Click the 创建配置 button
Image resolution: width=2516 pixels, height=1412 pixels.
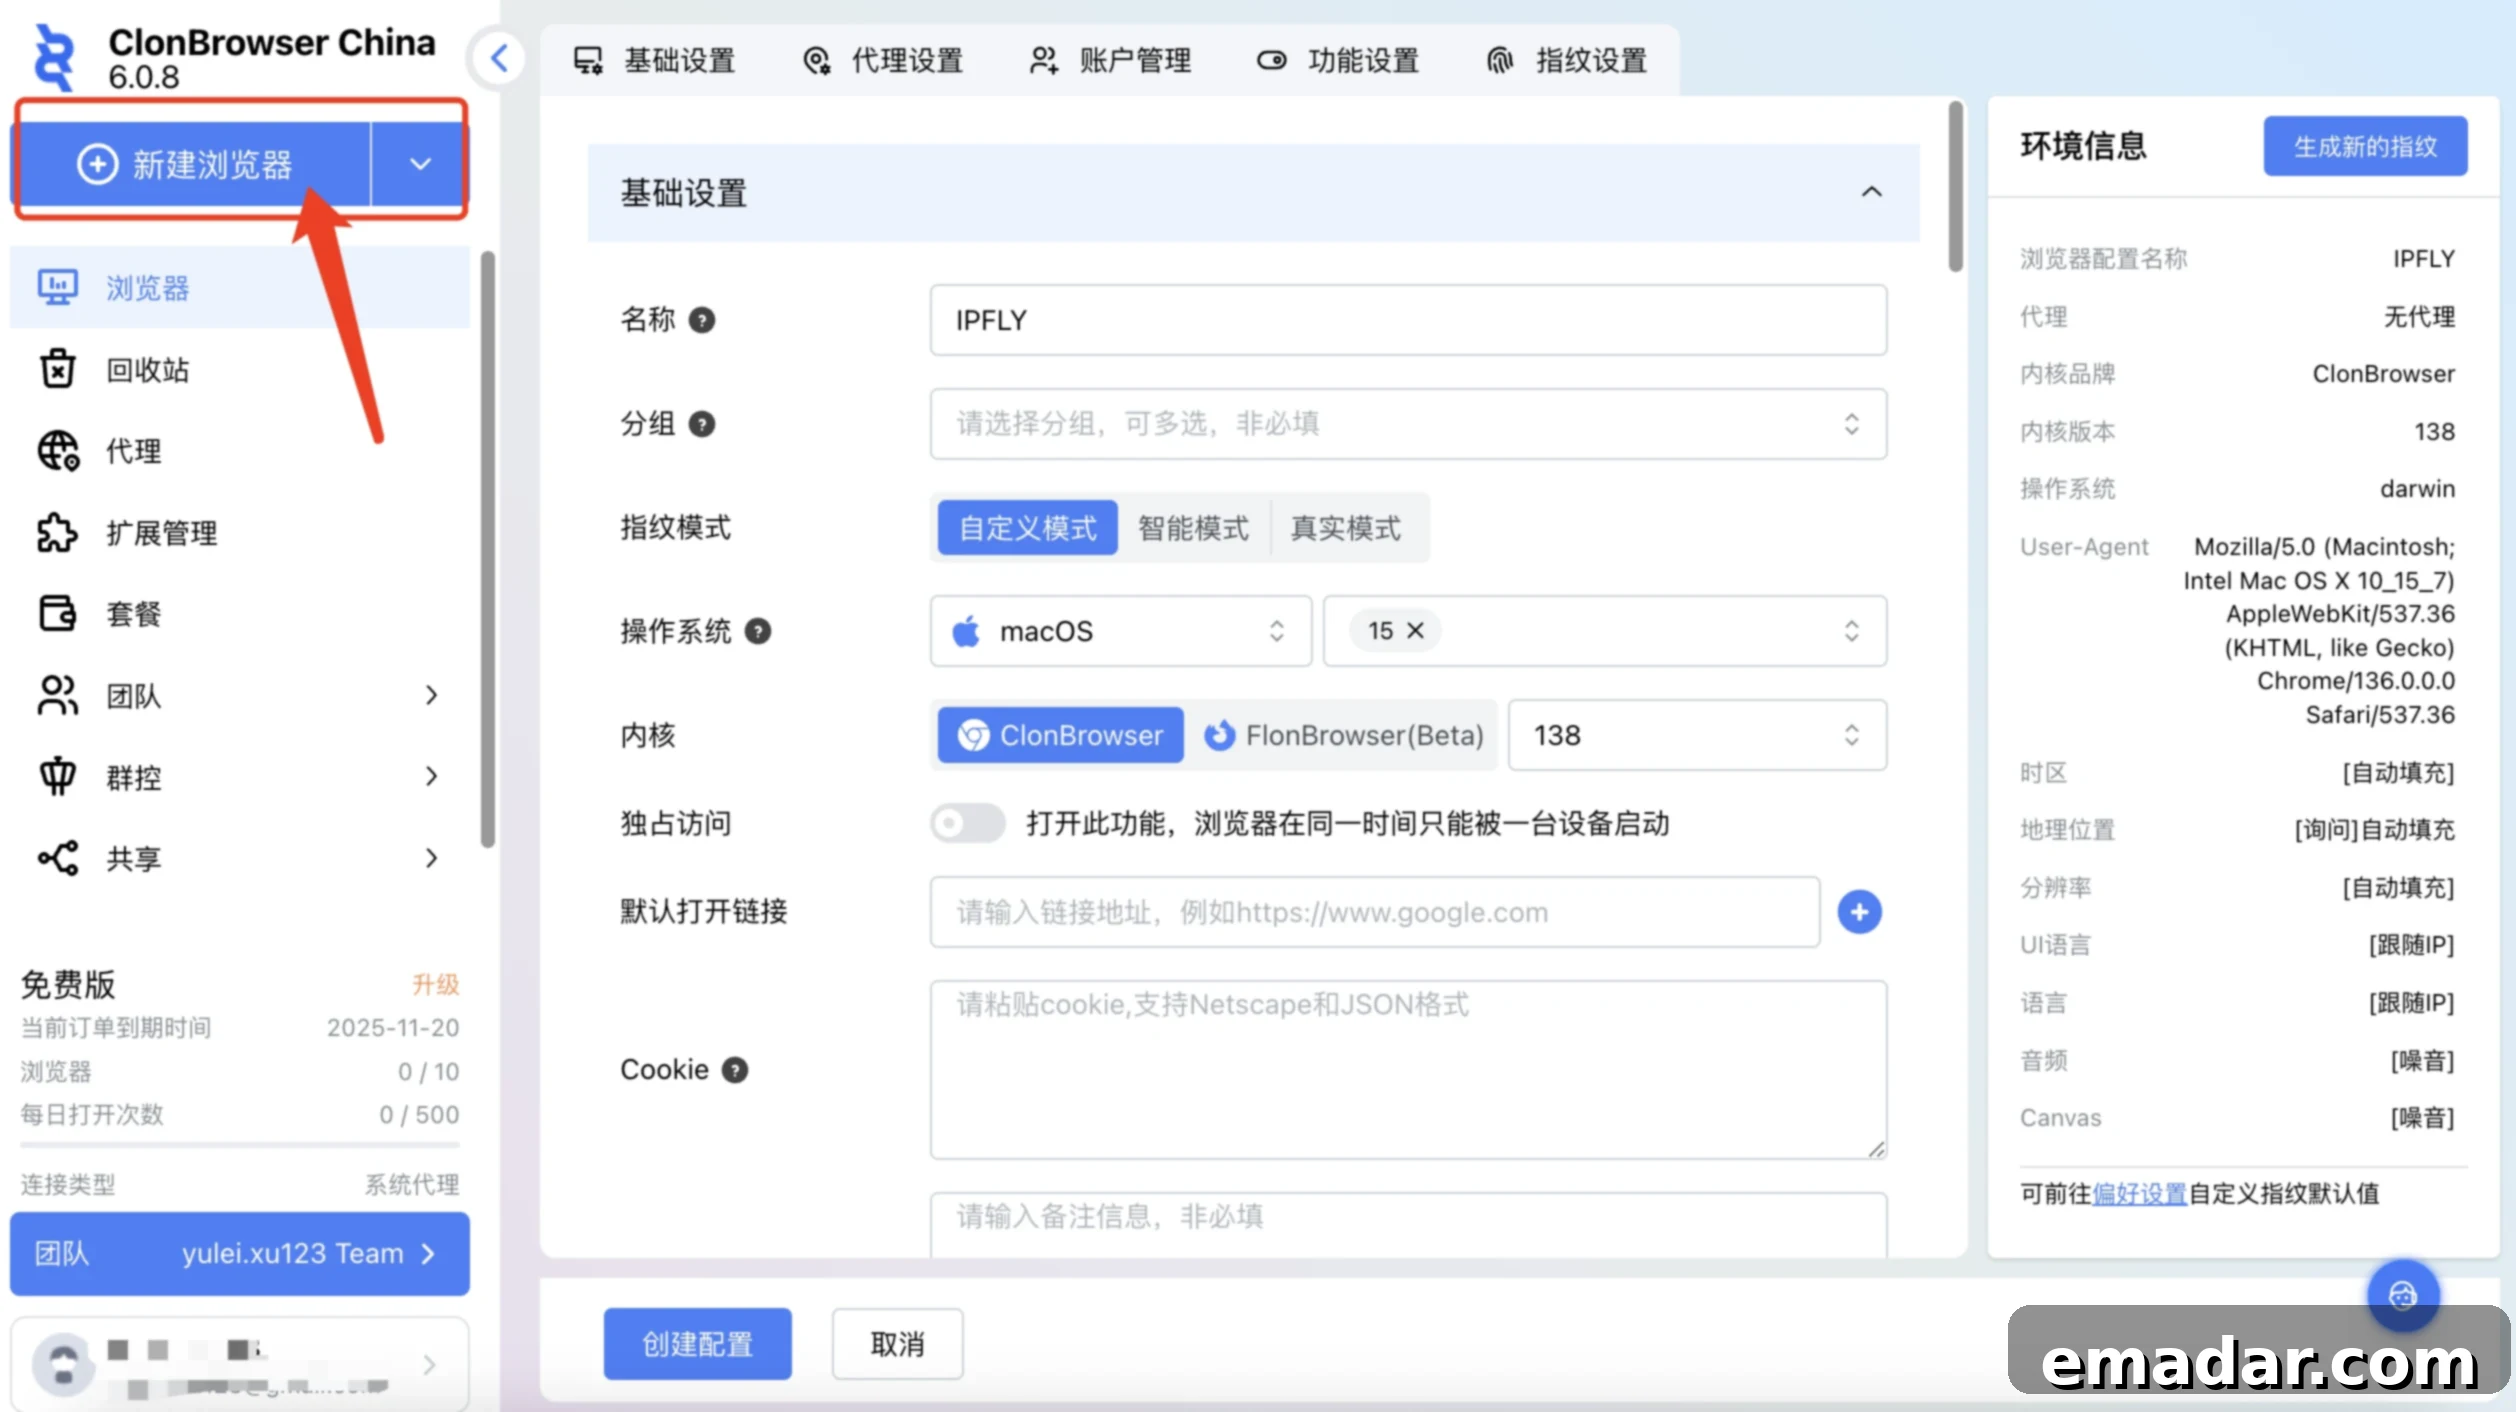(x=697, y=1344)
